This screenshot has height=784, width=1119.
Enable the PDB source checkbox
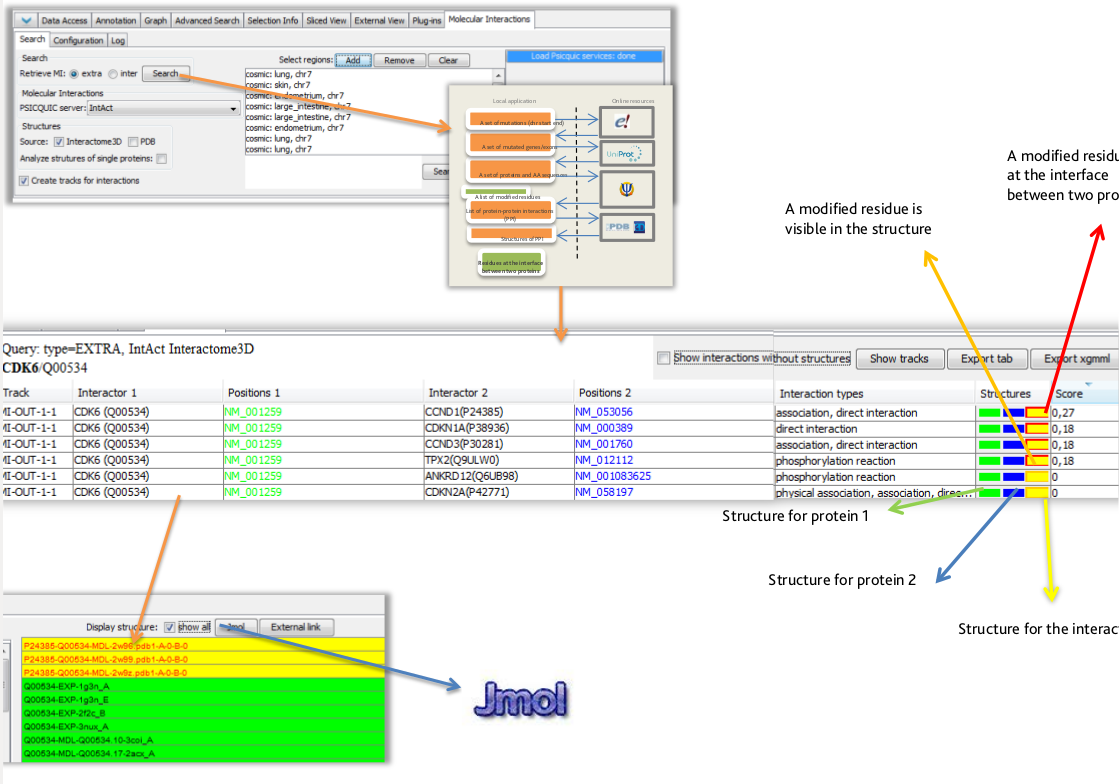pyautogui.click(x=133, y=142)
